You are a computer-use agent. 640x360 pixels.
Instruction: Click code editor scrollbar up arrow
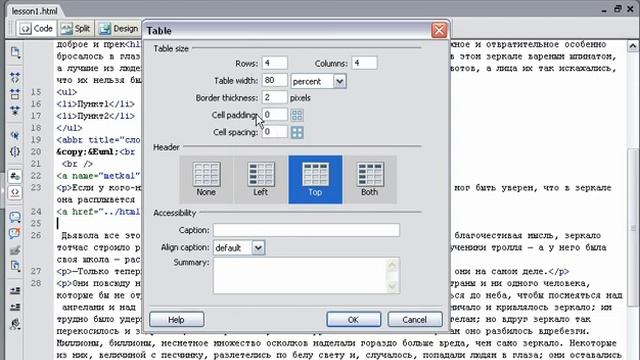[x=633, y=46]
